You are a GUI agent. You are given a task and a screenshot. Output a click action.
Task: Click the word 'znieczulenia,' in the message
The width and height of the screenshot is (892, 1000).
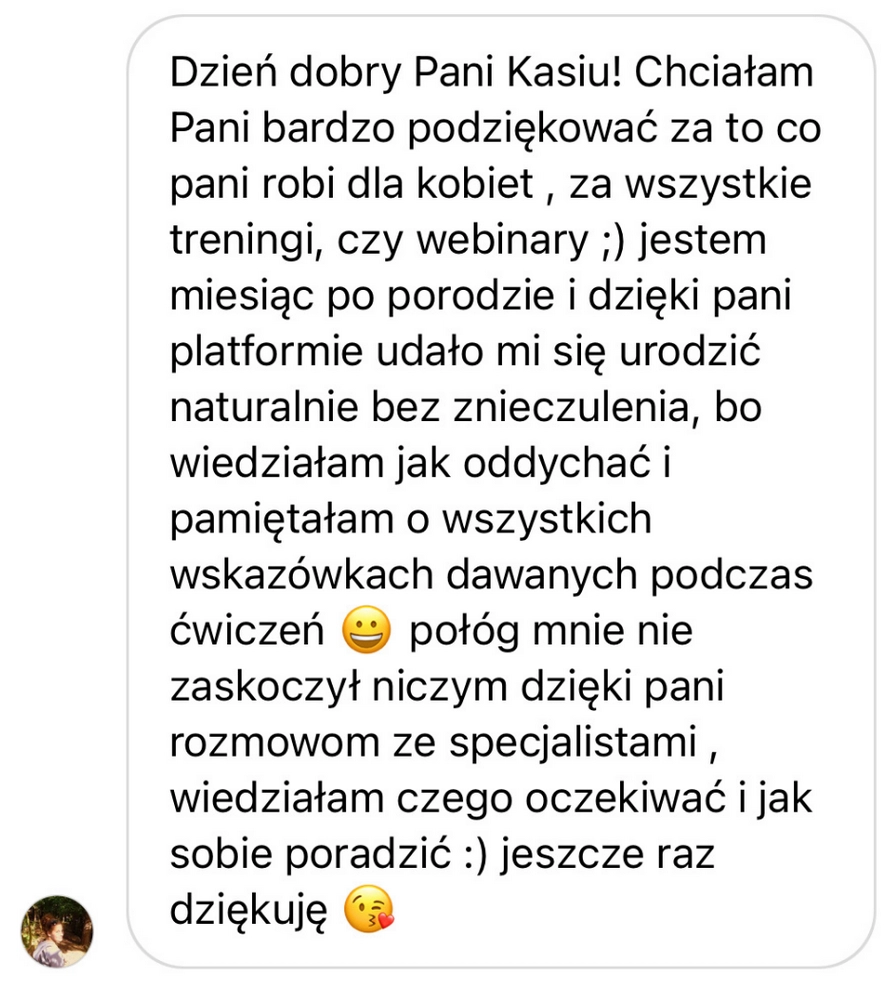[576, 408]
